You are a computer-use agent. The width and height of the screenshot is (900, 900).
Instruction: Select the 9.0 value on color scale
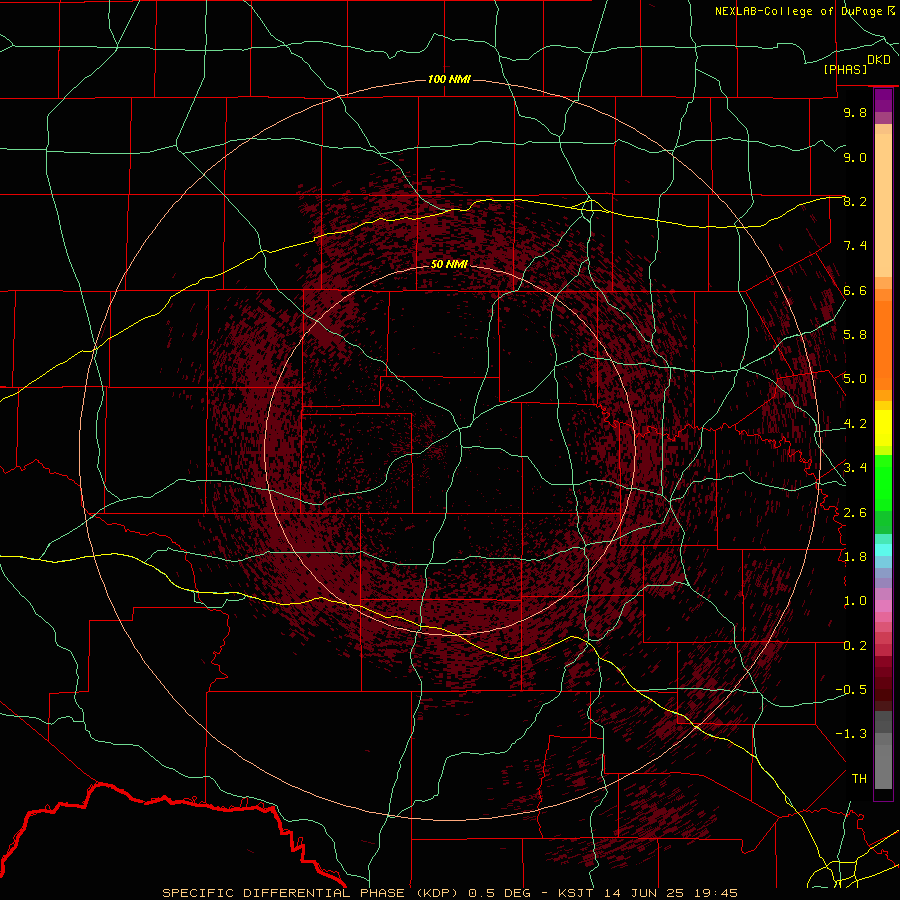(855, 157)
